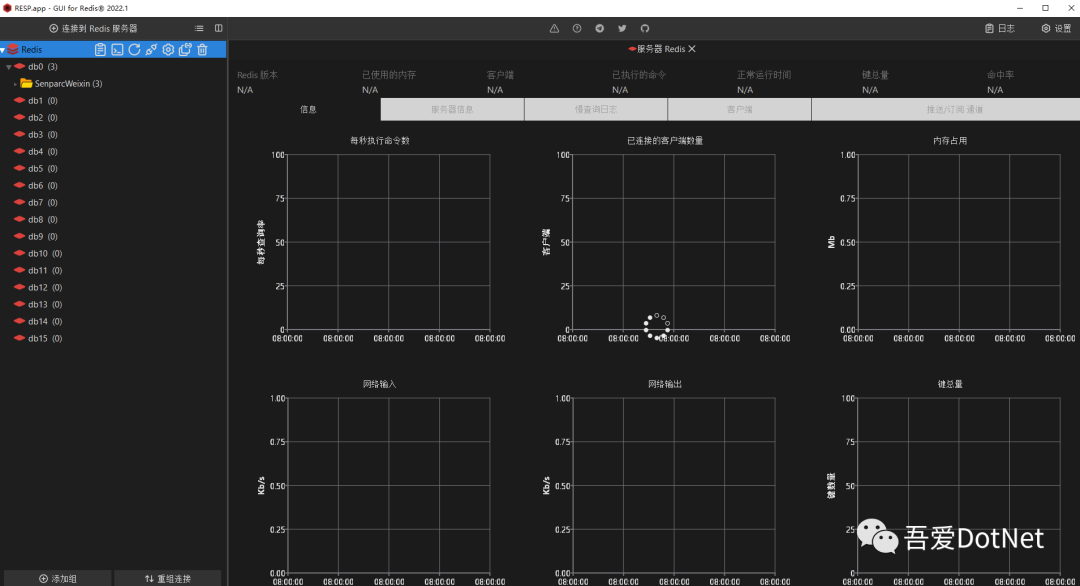Open the circular help icon in top bar
Image resolution: width=1080 pixels, height=586 pixels.
[577, 28]
